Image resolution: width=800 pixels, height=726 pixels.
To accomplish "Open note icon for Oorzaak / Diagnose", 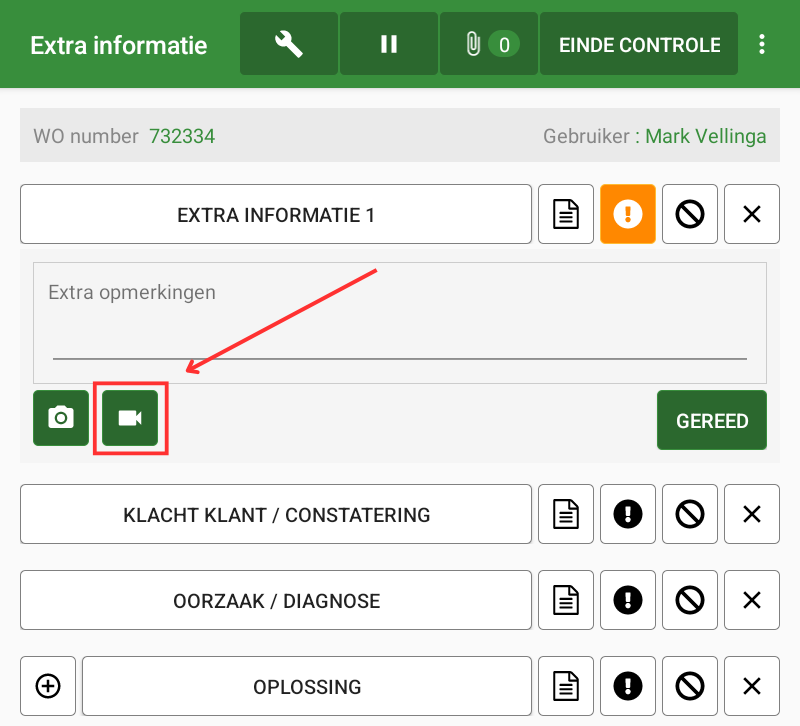I will [x=566, y=601].
